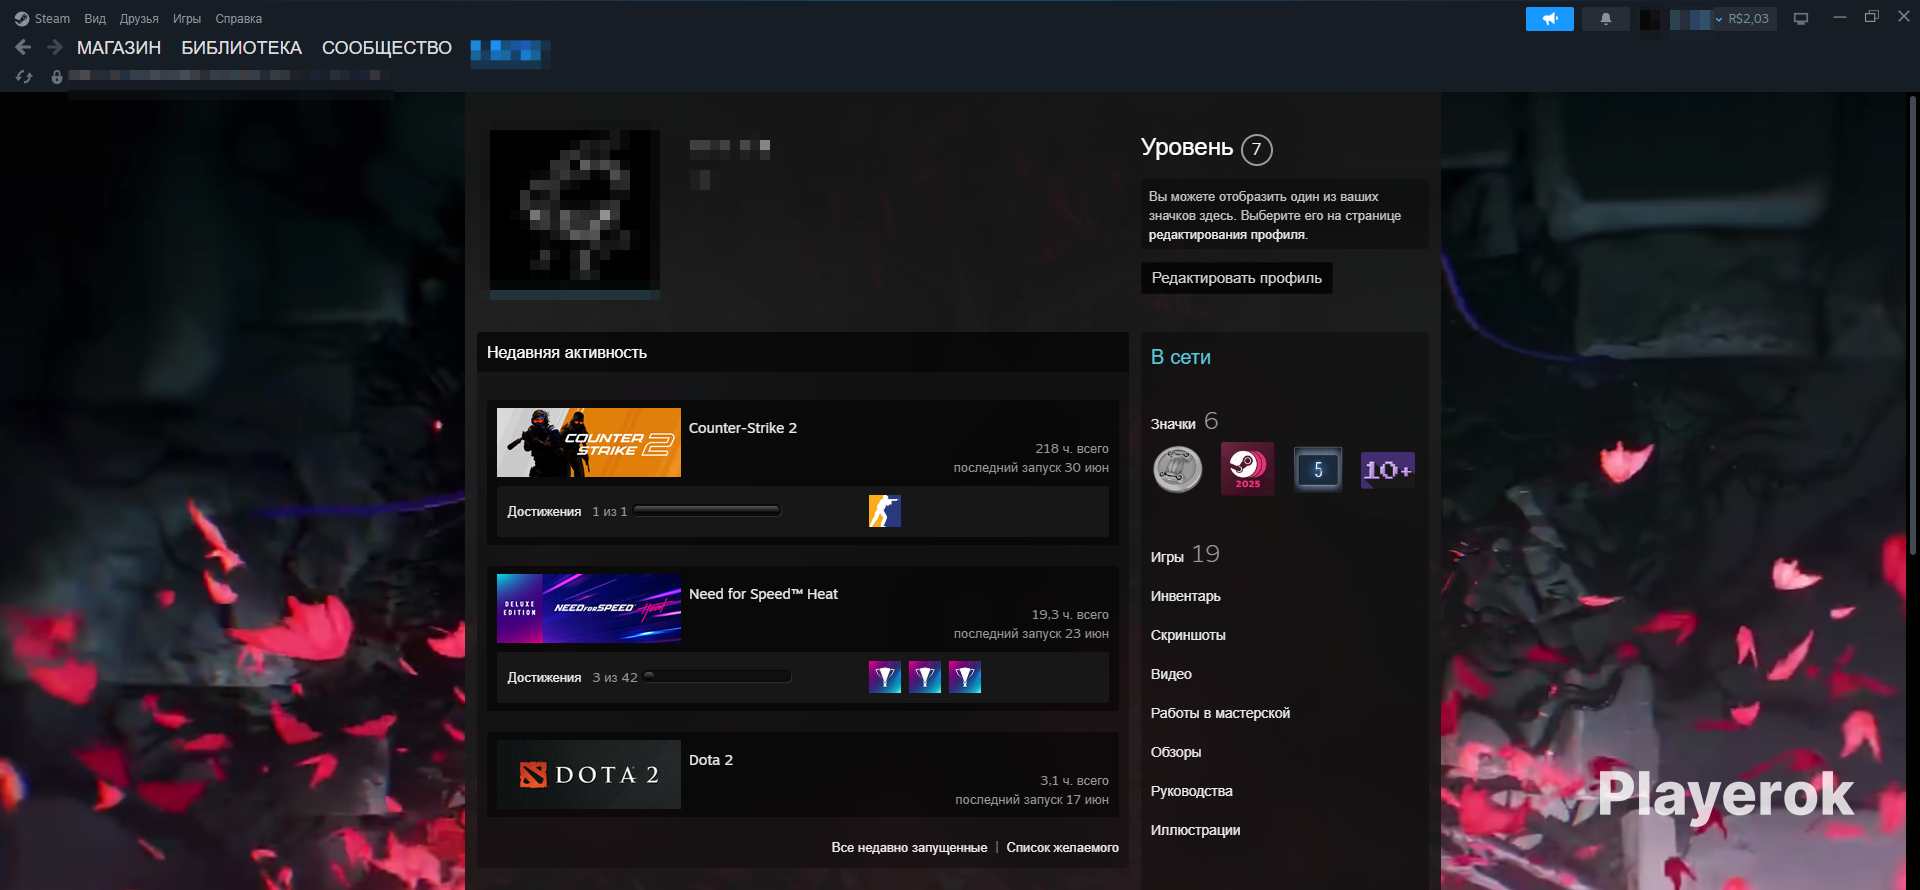Click the Counter-Strike 2 game banner

(589, 442)
